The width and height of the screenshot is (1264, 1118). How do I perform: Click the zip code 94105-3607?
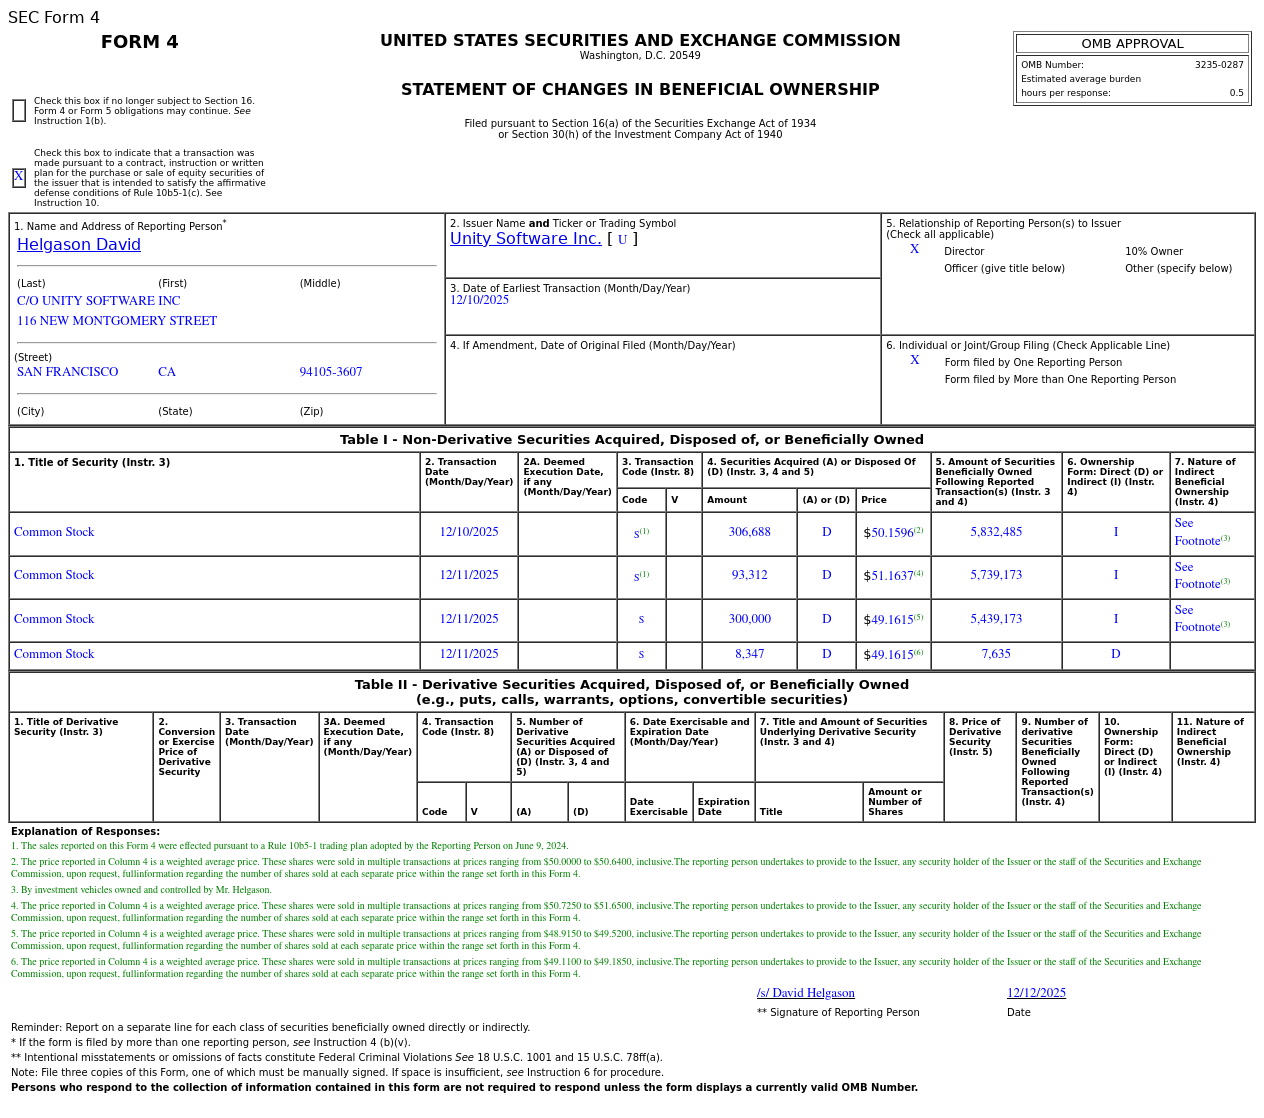pos(331,372)
